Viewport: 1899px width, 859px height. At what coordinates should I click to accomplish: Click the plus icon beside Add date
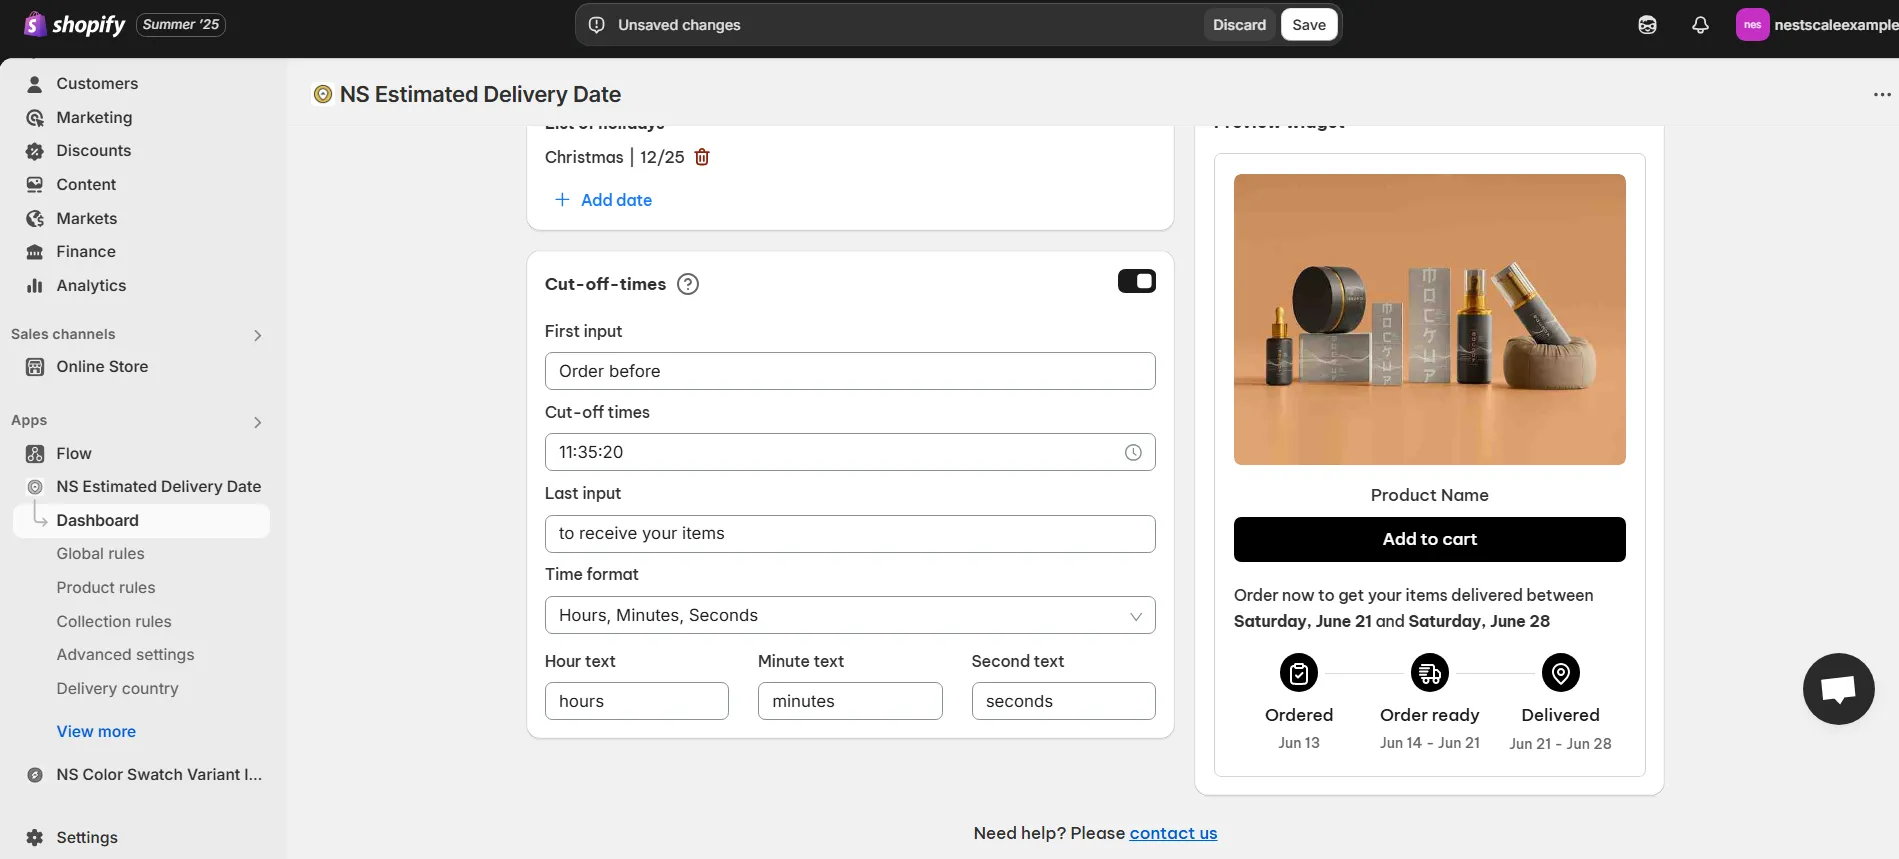(x=562, y=200)
